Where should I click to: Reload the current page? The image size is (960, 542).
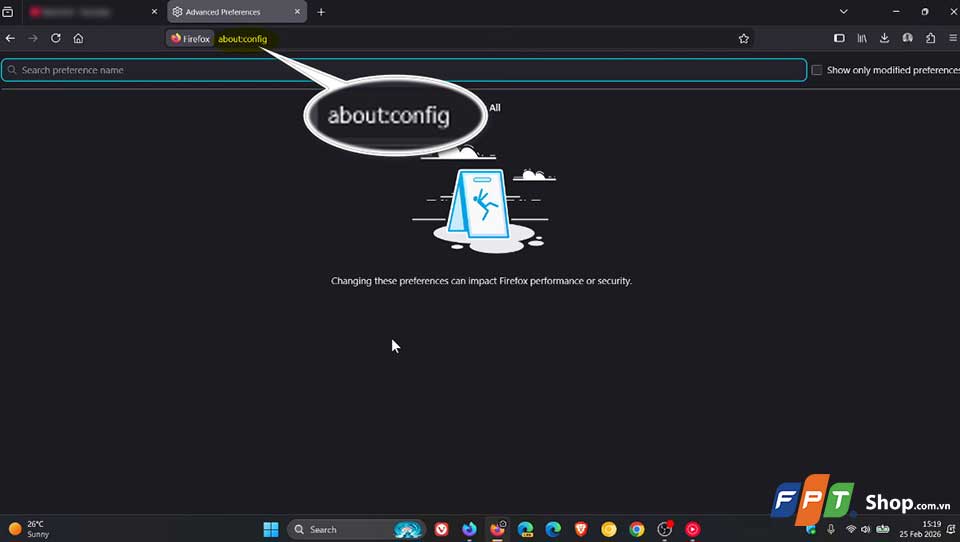(x=56, y=39)
